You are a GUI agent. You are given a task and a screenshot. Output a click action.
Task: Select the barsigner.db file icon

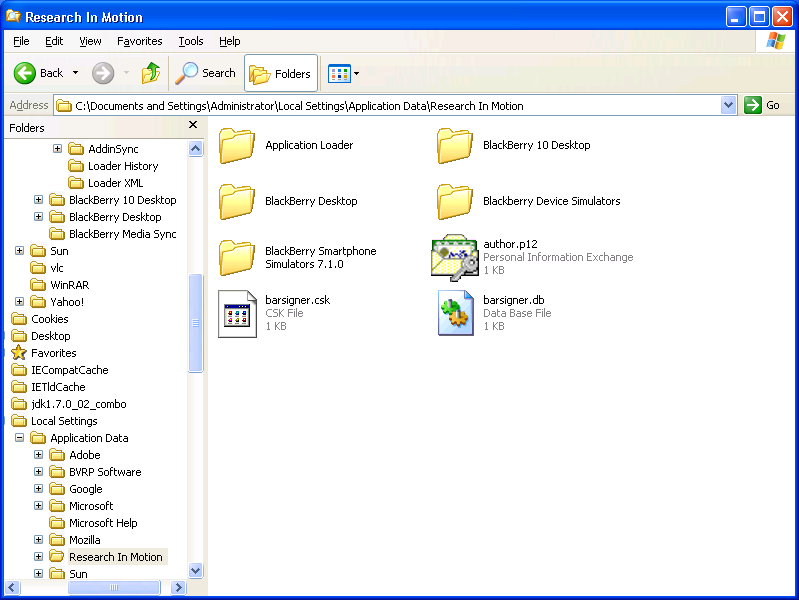[x=456, y=314]
